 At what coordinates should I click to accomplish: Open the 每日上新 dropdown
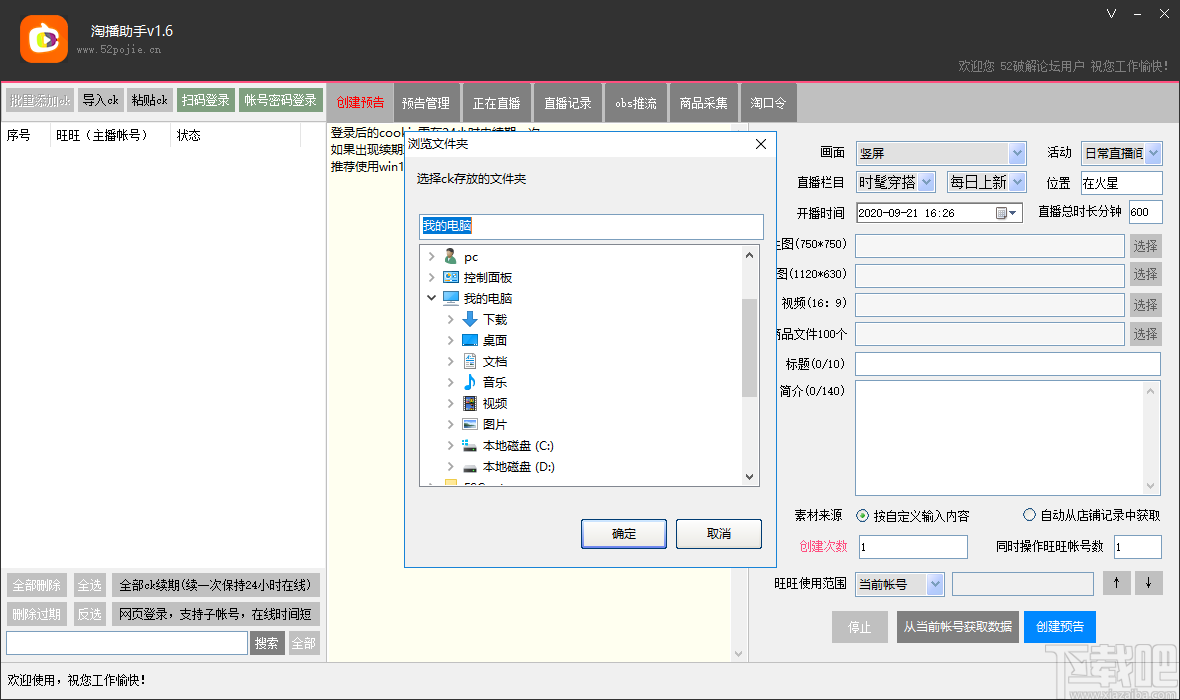tap(1017, 182)
